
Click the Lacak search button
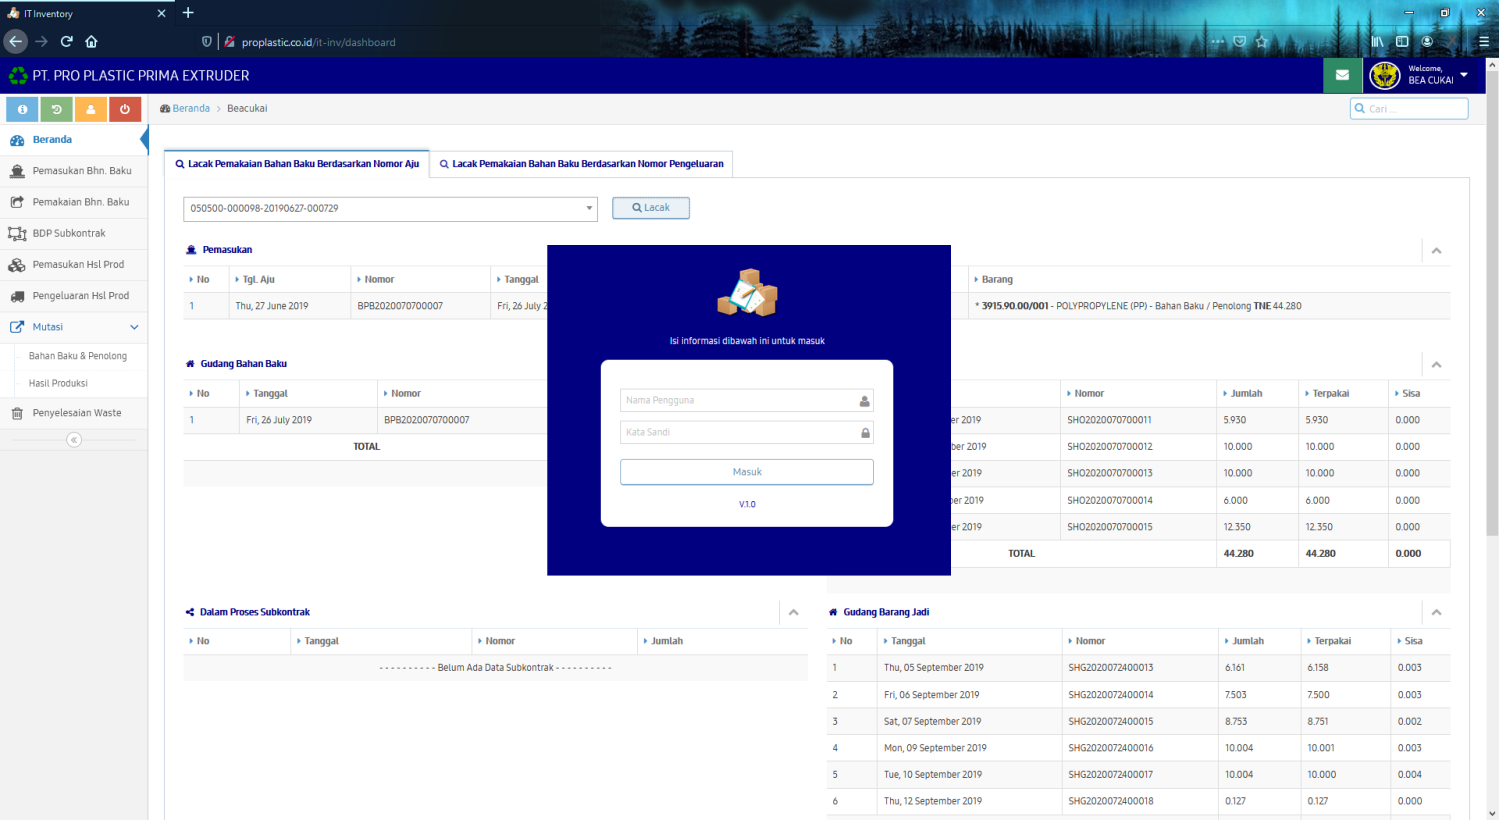click(651, 208)
